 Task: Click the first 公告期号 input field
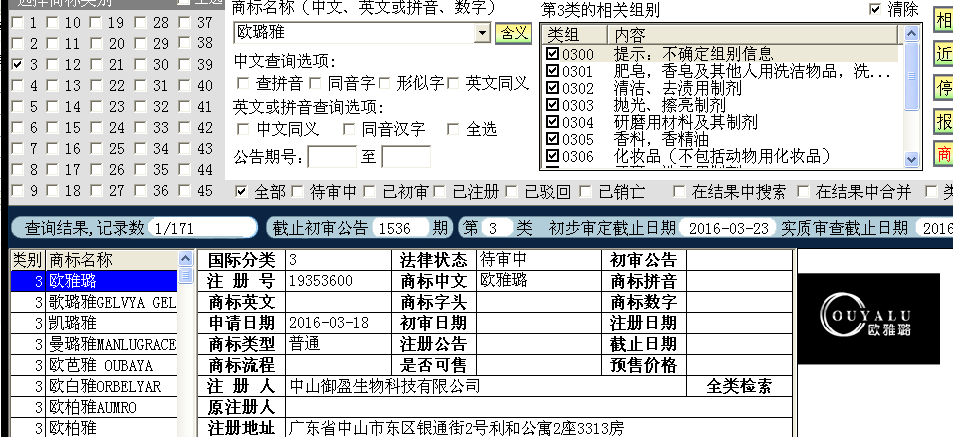pyautogui.click(x=331, y=156)
